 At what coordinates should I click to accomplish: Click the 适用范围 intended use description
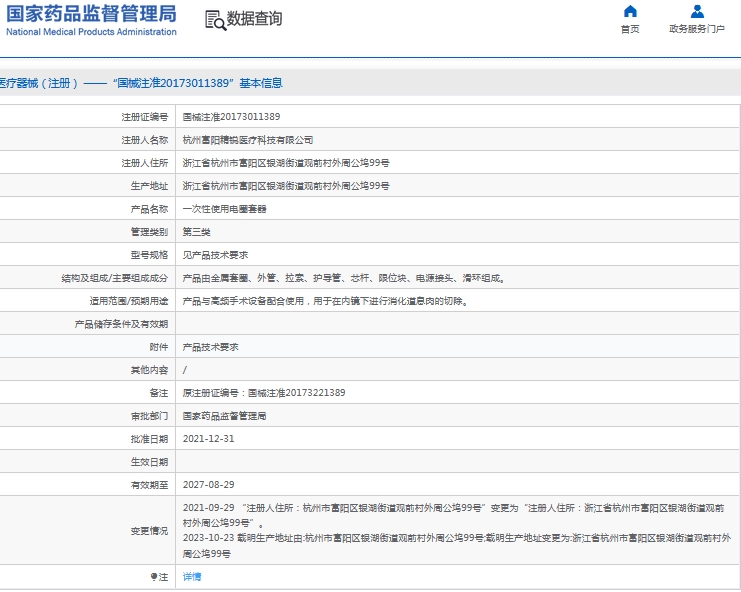pos(327,301)
